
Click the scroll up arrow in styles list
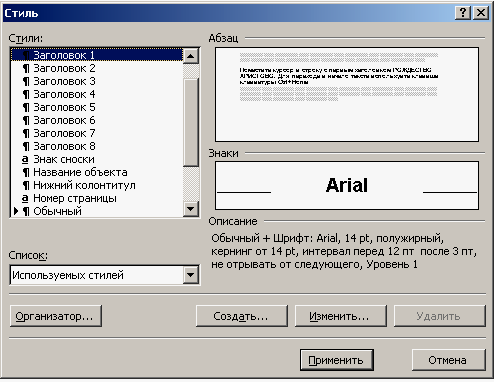point(191,56)
